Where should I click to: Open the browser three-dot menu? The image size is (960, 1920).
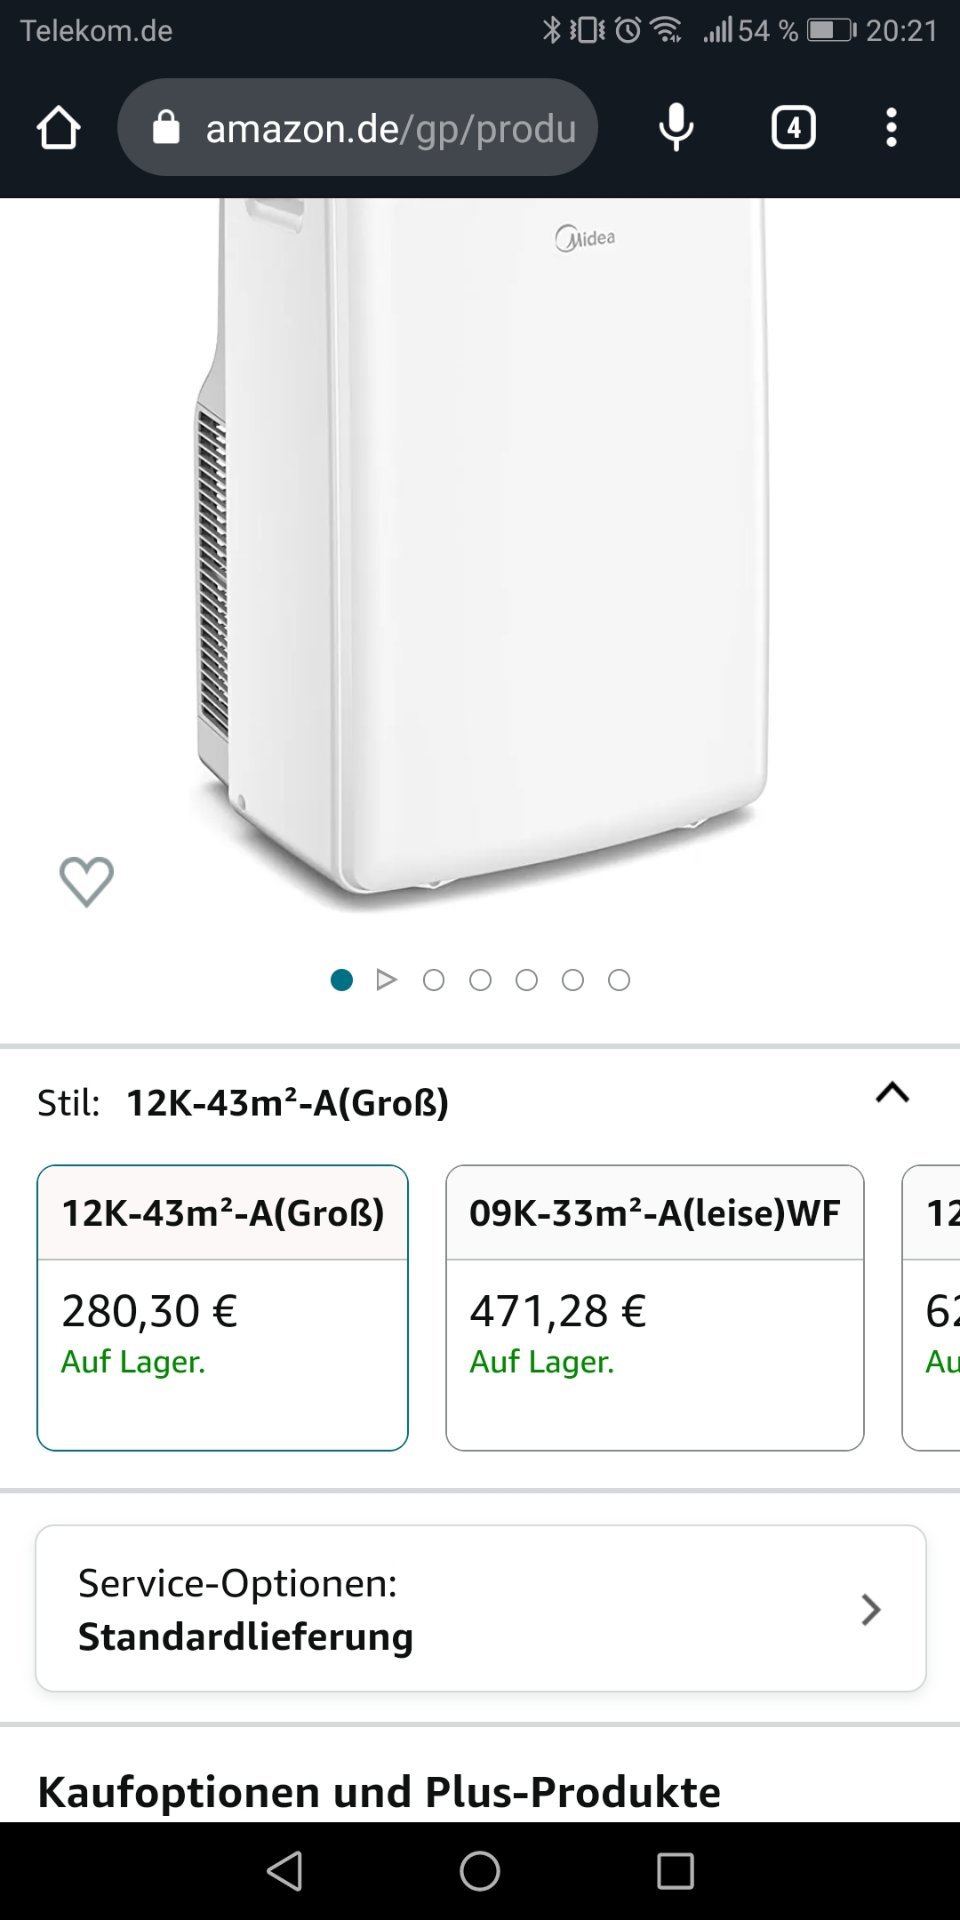click(x=891, y=128)
